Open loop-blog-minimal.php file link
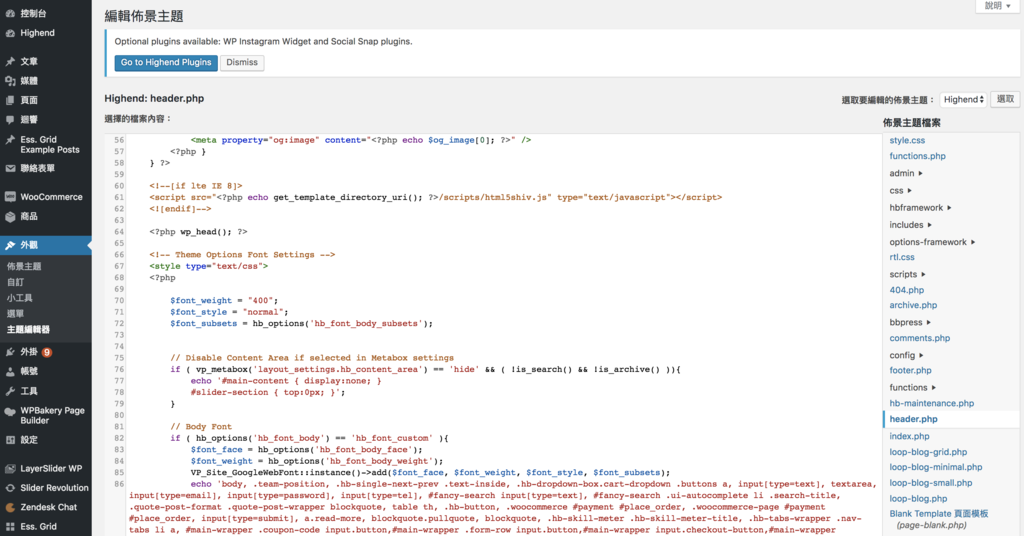 coord(936,467)
